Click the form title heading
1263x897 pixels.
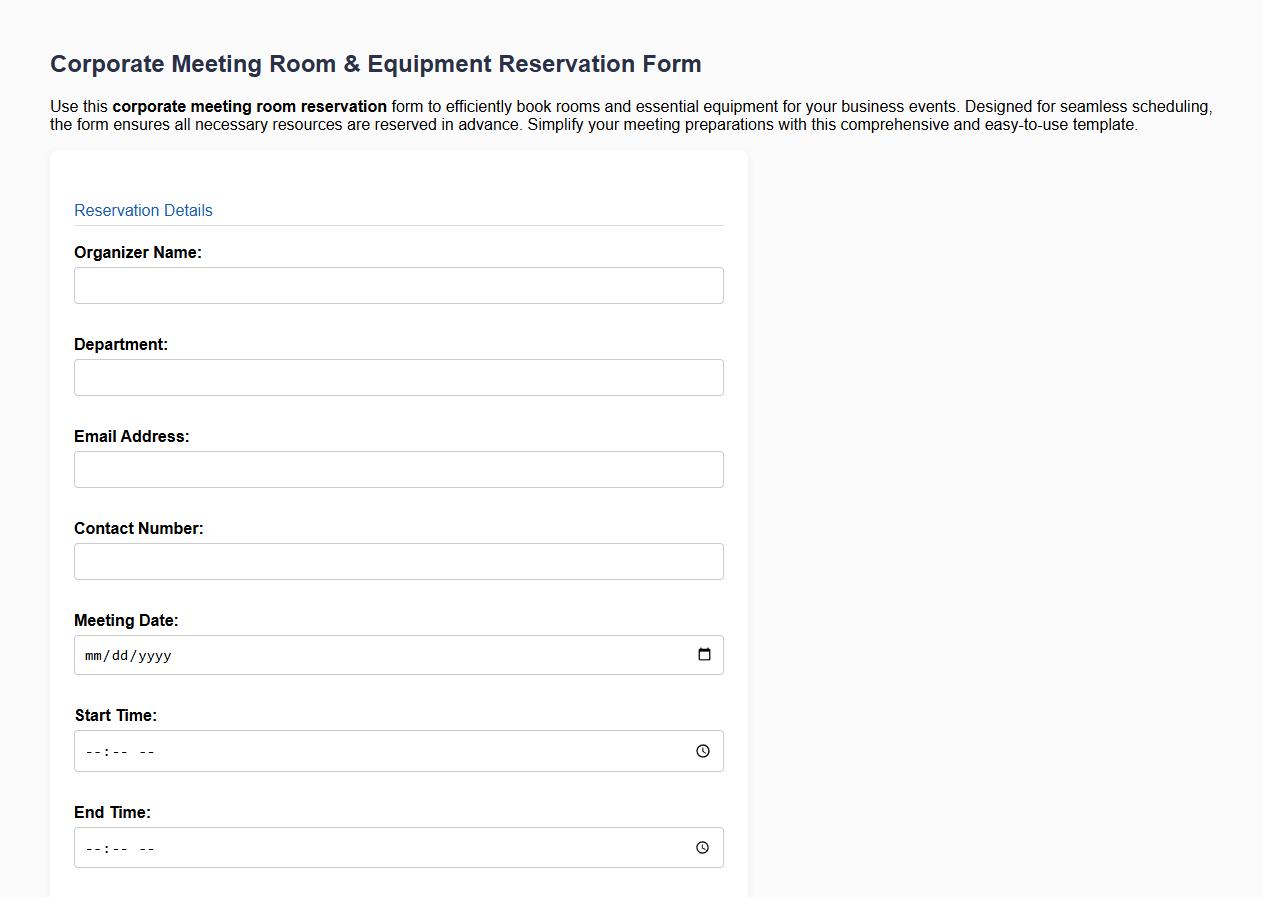click(375, 63)
